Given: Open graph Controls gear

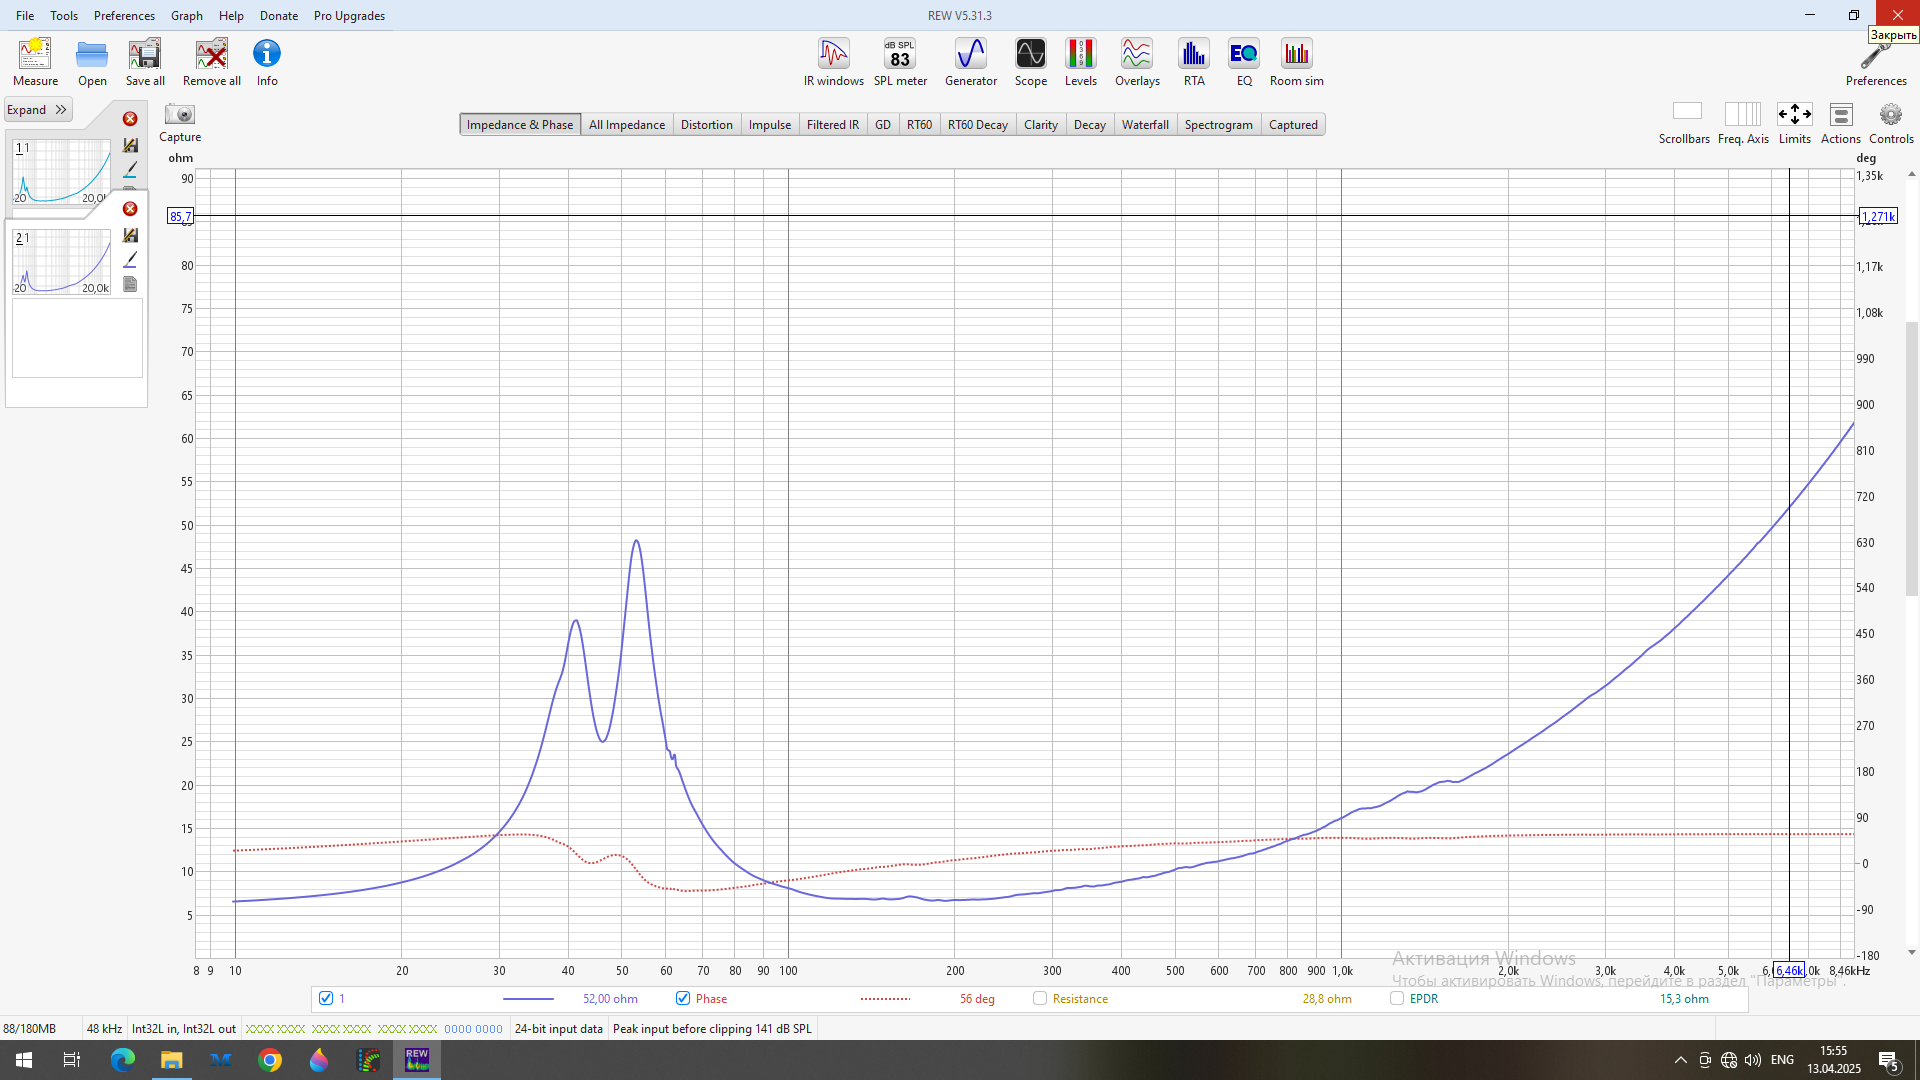Looking at the screenshot, I should pos(1891,123).
